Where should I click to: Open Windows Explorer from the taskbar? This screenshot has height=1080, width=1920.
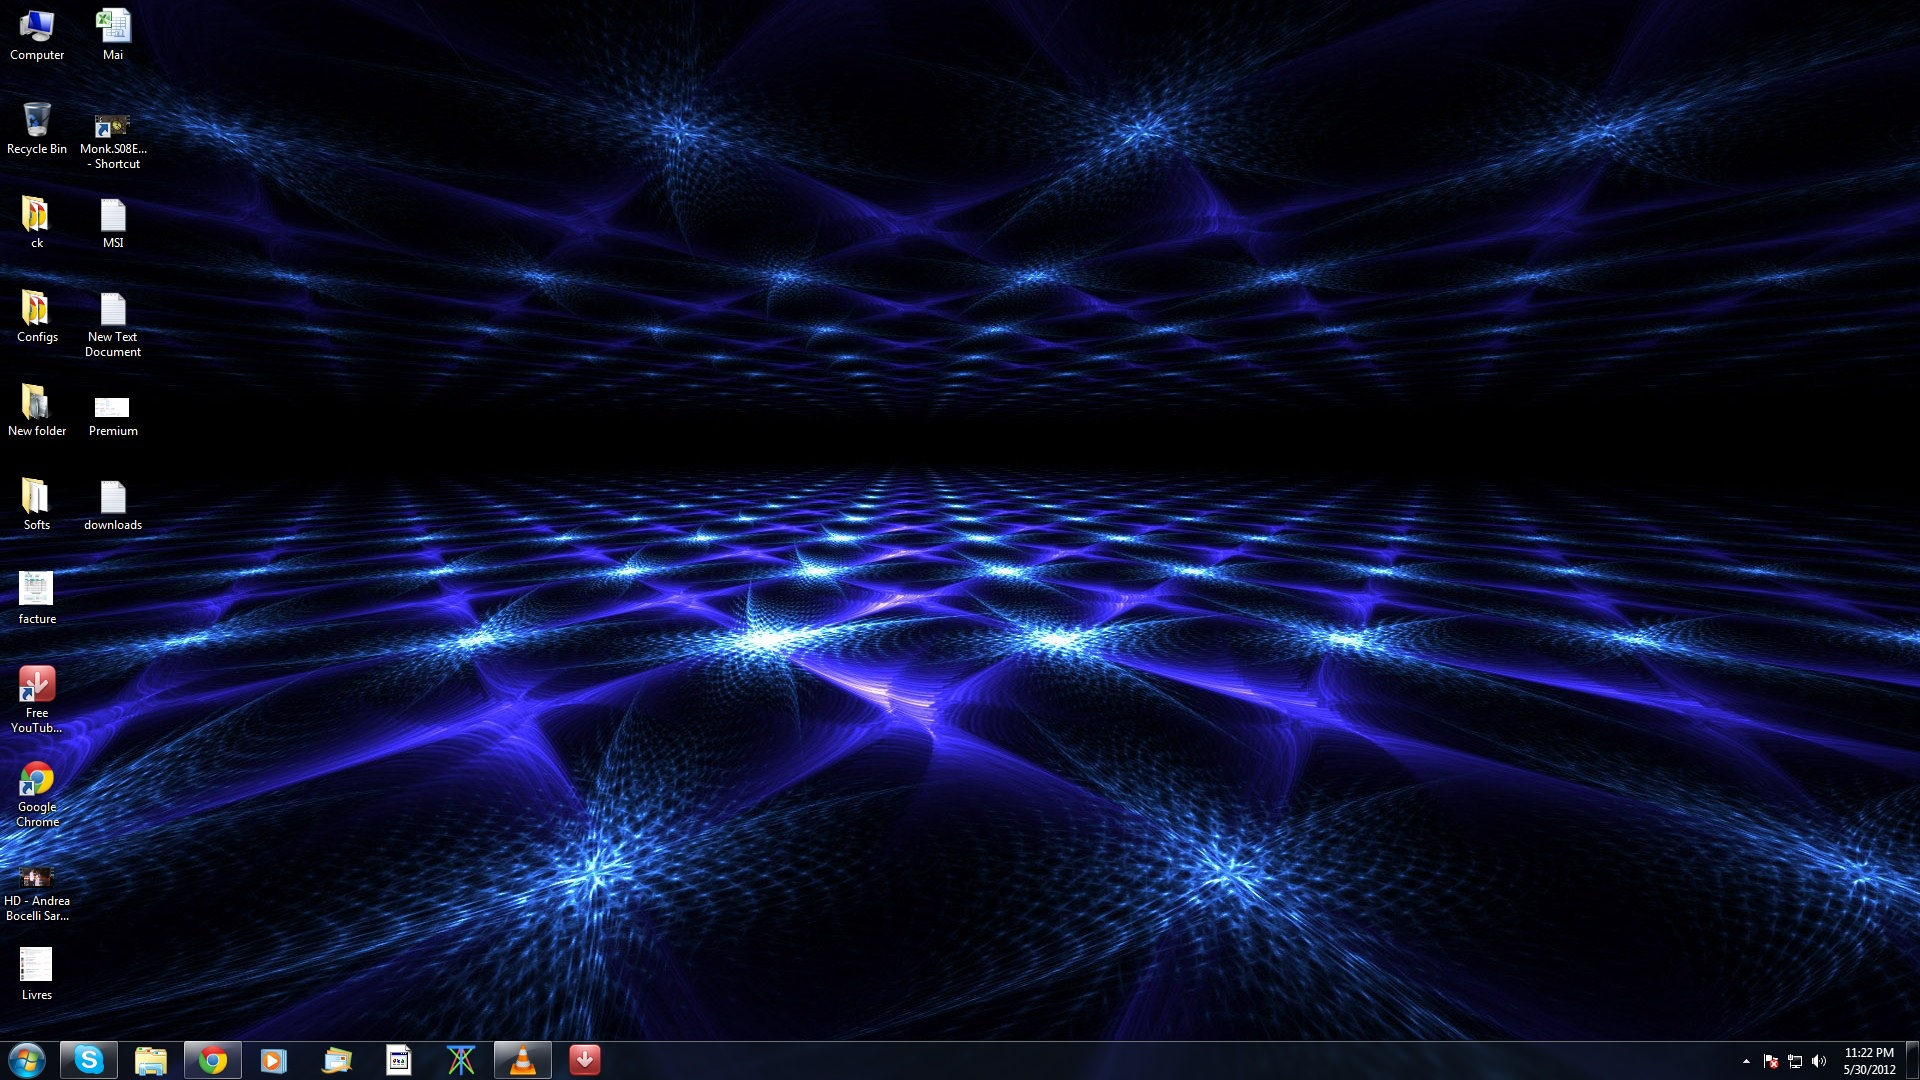coord(150,1060)
